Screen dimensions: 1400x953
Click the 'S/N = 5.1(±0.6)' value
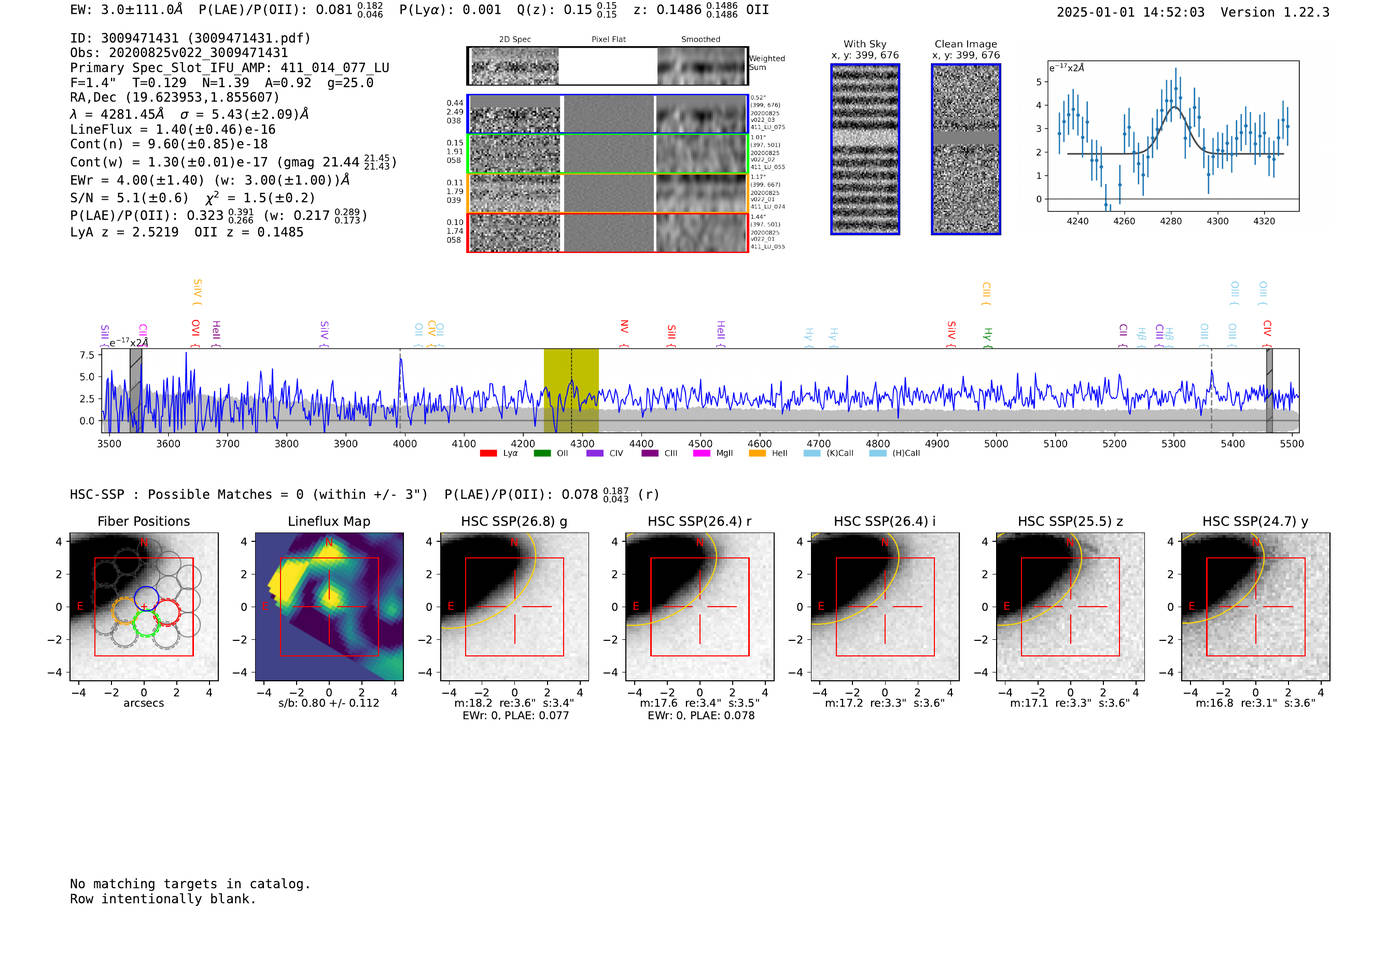pyautogui.click(x=129, y=198)
